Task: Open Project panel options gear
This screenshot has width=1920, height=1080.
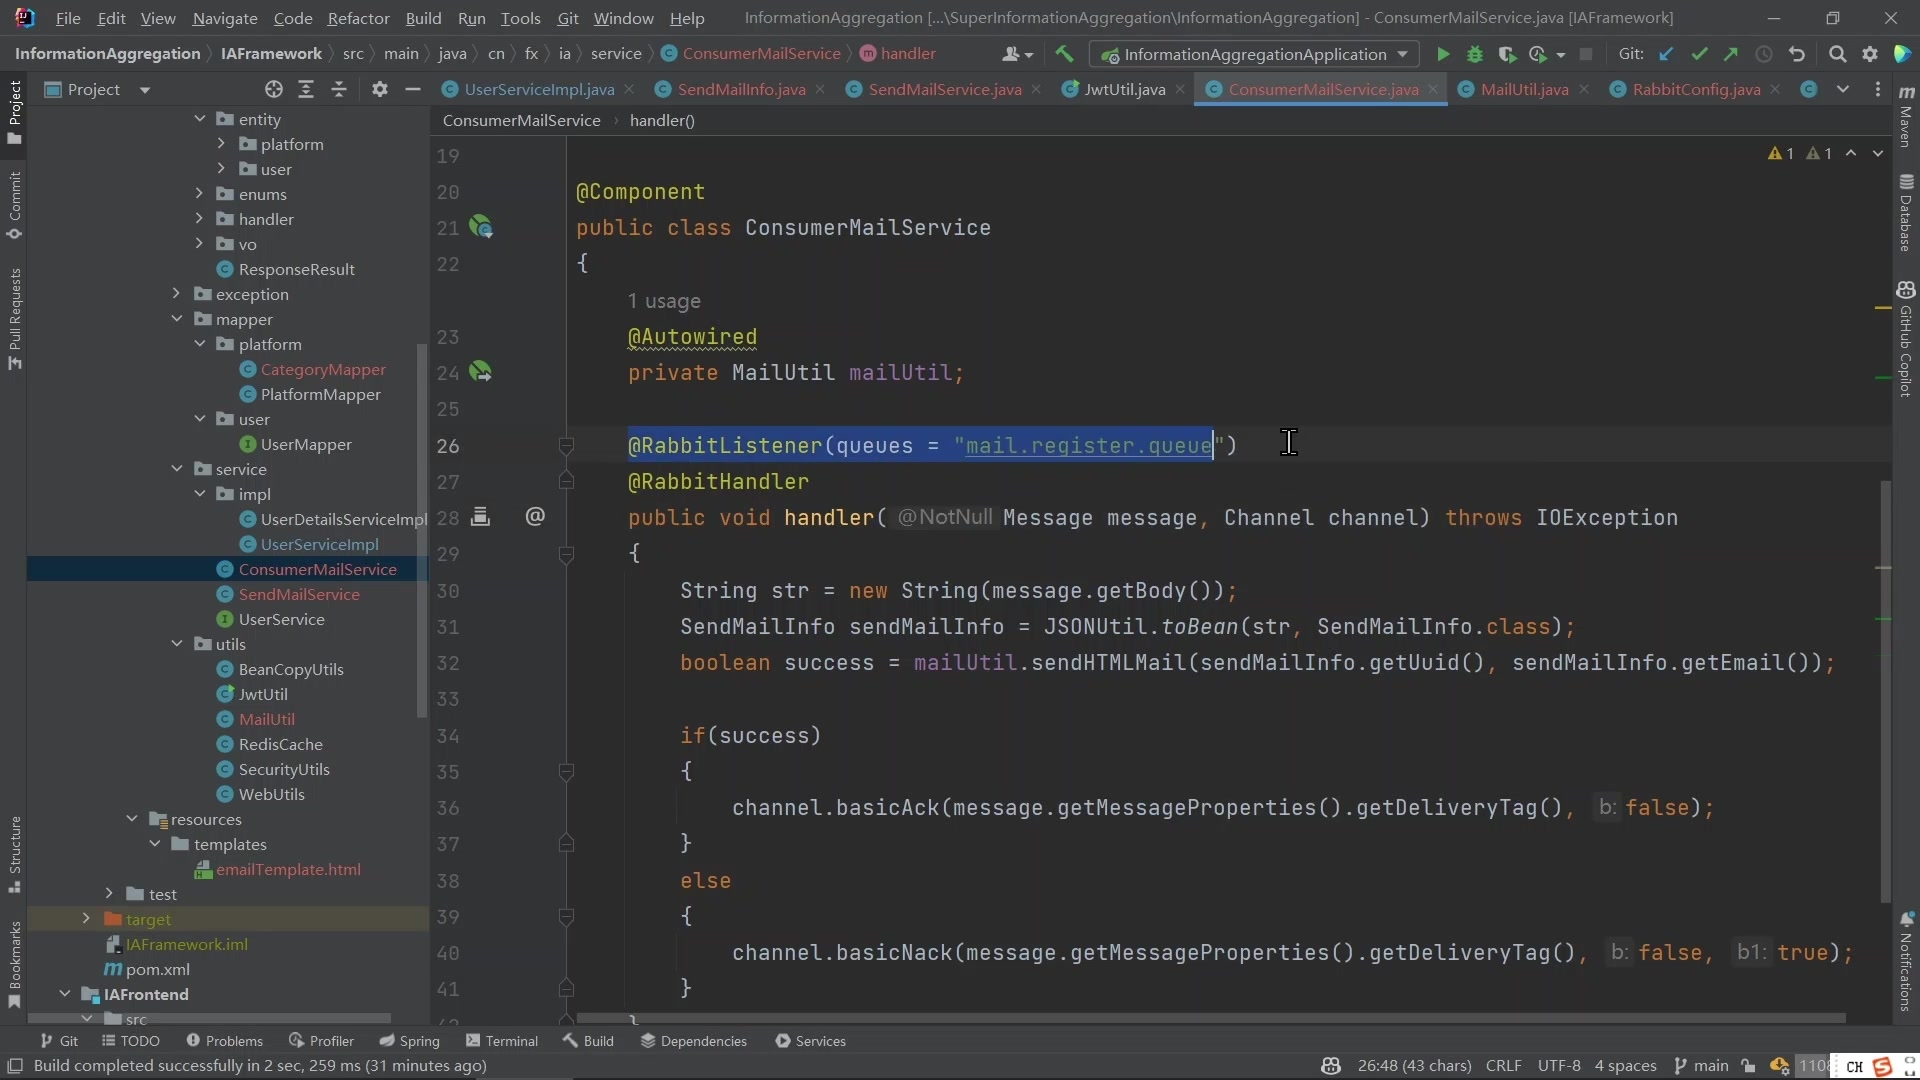Action: (x=379, y=89)
